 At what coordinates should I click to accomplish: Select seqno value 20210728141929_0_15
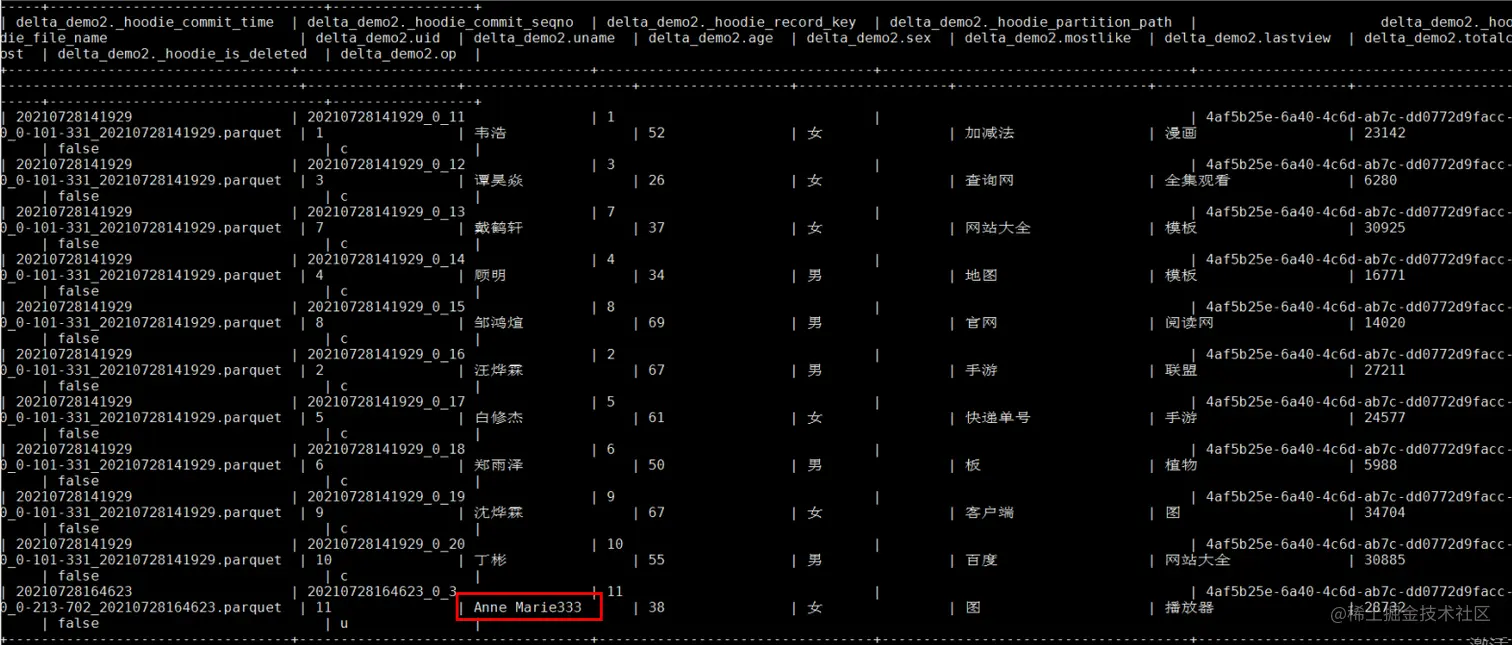pyautogui.click(x=386, y=307)
